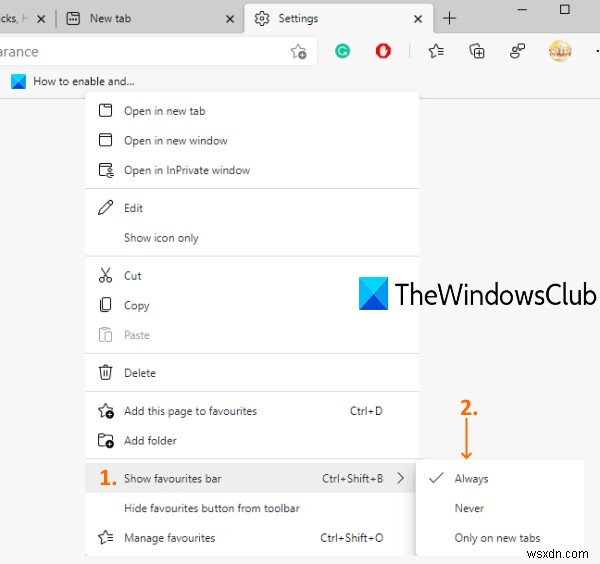Maximize the browser window
Image resolution: width=600 pixels, height=564 pixels.
coord(565,10)
